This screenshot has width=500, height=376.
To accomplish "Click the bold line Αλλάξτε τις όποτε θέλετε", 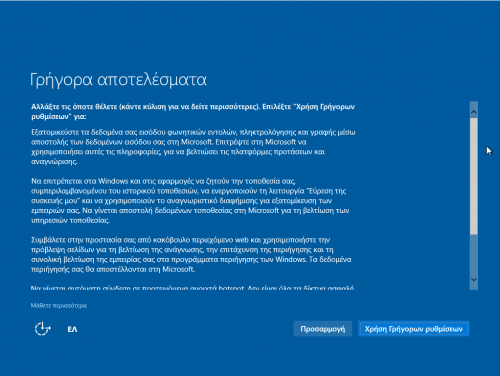I will (193, 111).
